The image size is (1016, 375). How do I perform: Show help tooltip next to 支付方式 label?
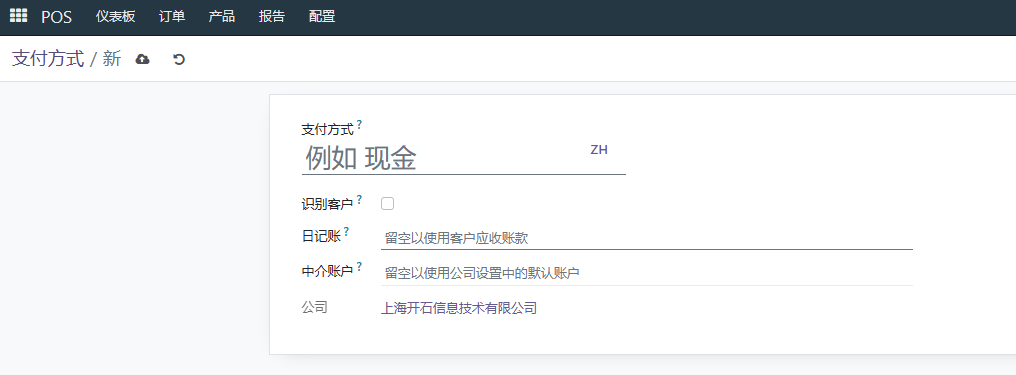pos(360,123)
